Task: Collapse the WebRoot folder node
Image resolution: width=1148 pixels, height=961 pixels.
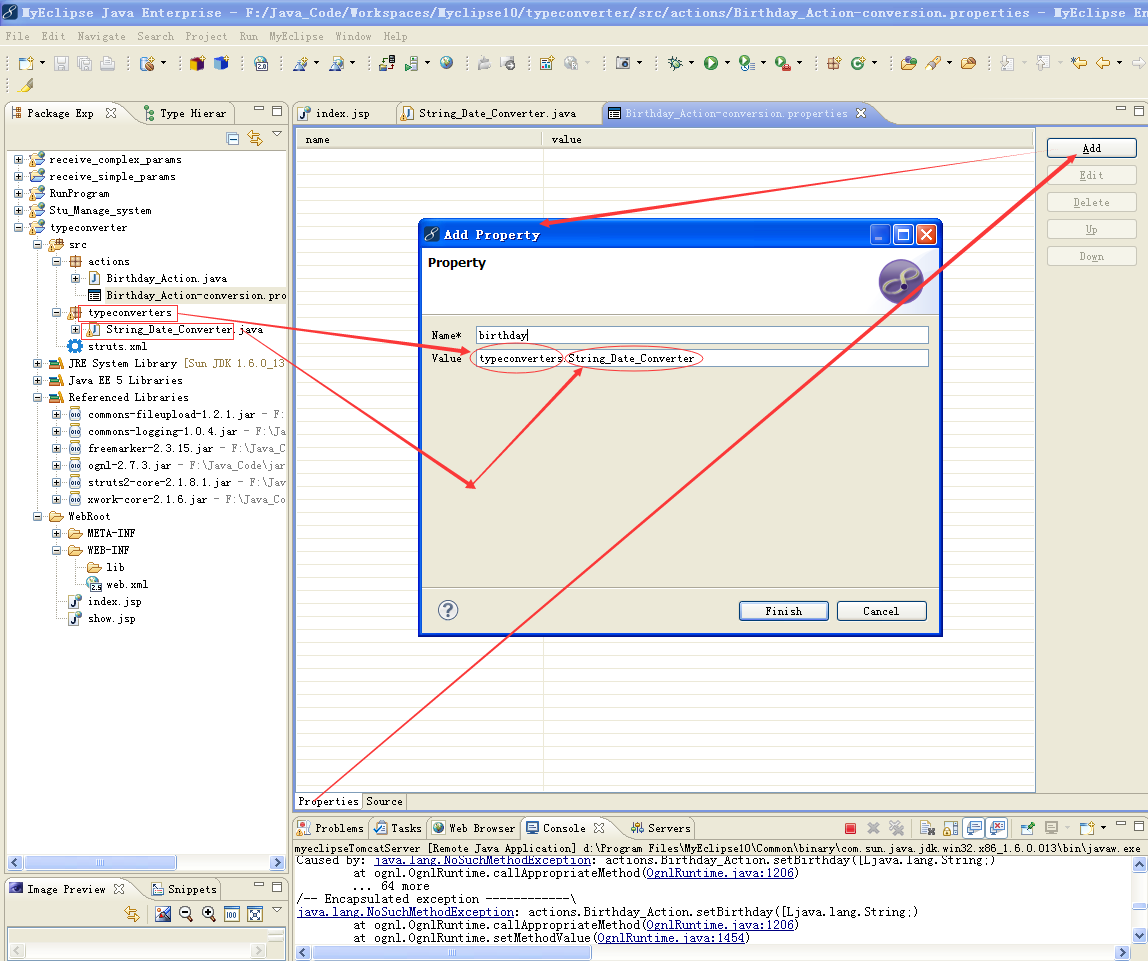Action: (x=37, y=517)
